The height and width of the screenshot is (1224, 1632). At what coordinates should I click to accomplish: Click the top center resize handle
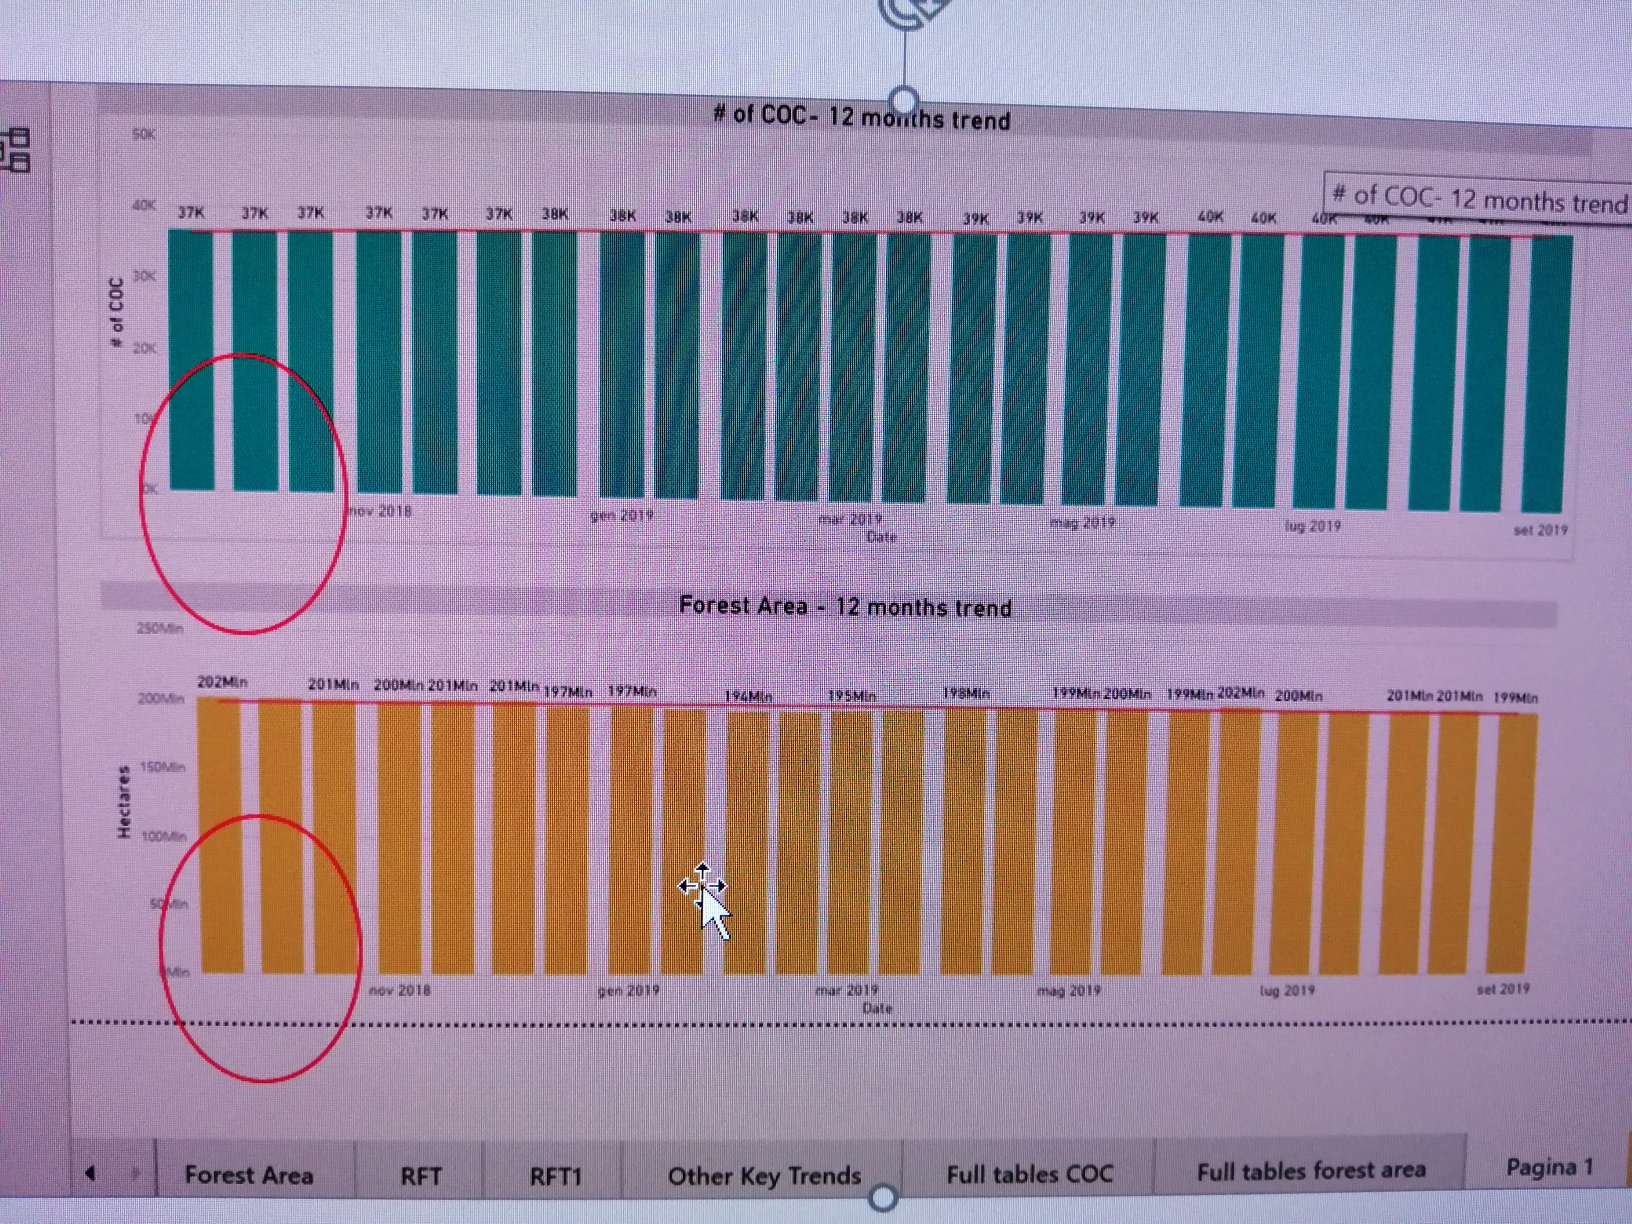904,100
